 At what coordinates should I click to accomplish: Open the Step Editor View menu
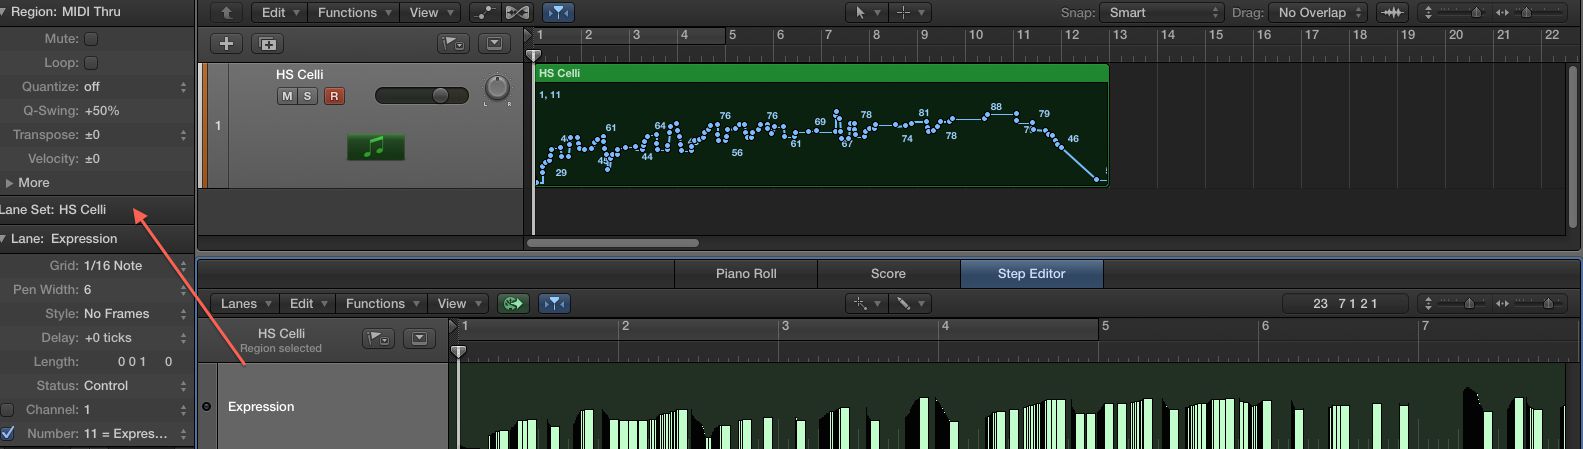point(458,304)
